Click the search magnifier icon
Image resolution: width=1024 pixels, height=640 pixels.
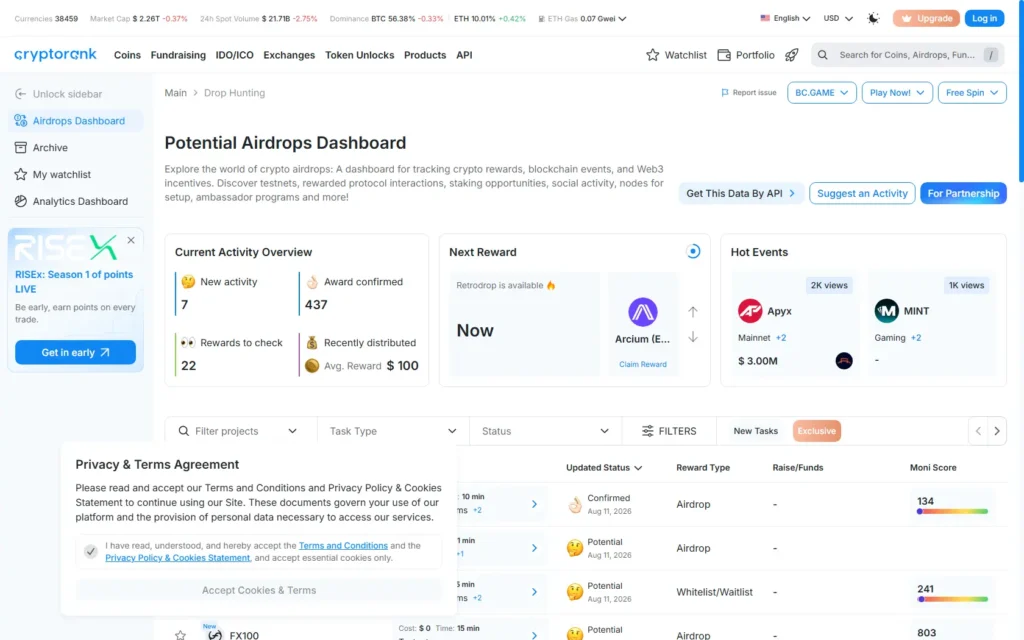(x=823, y=55)
